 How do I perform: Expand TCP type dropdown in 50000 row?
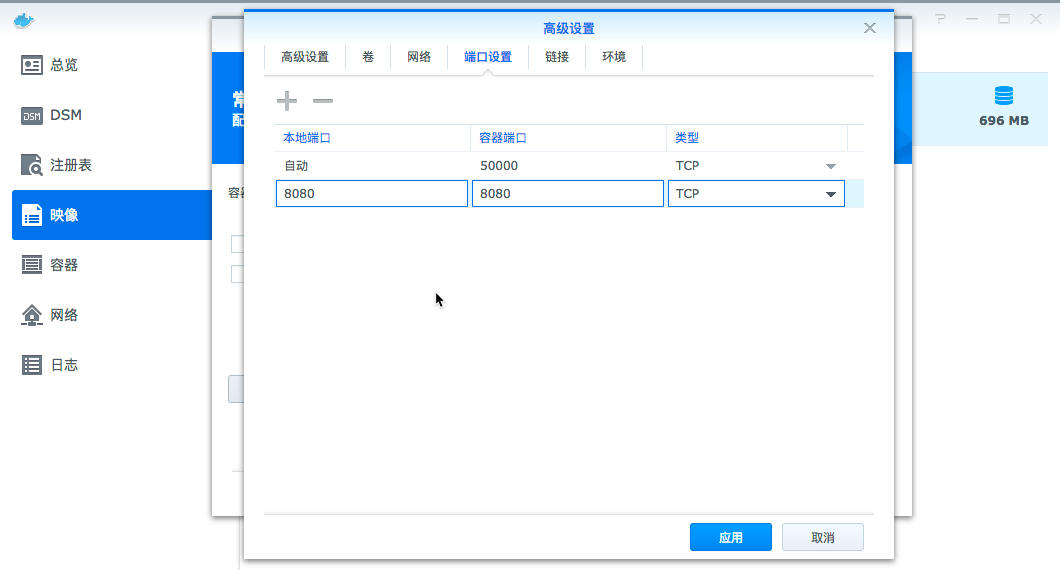click(x=830, y=166)
